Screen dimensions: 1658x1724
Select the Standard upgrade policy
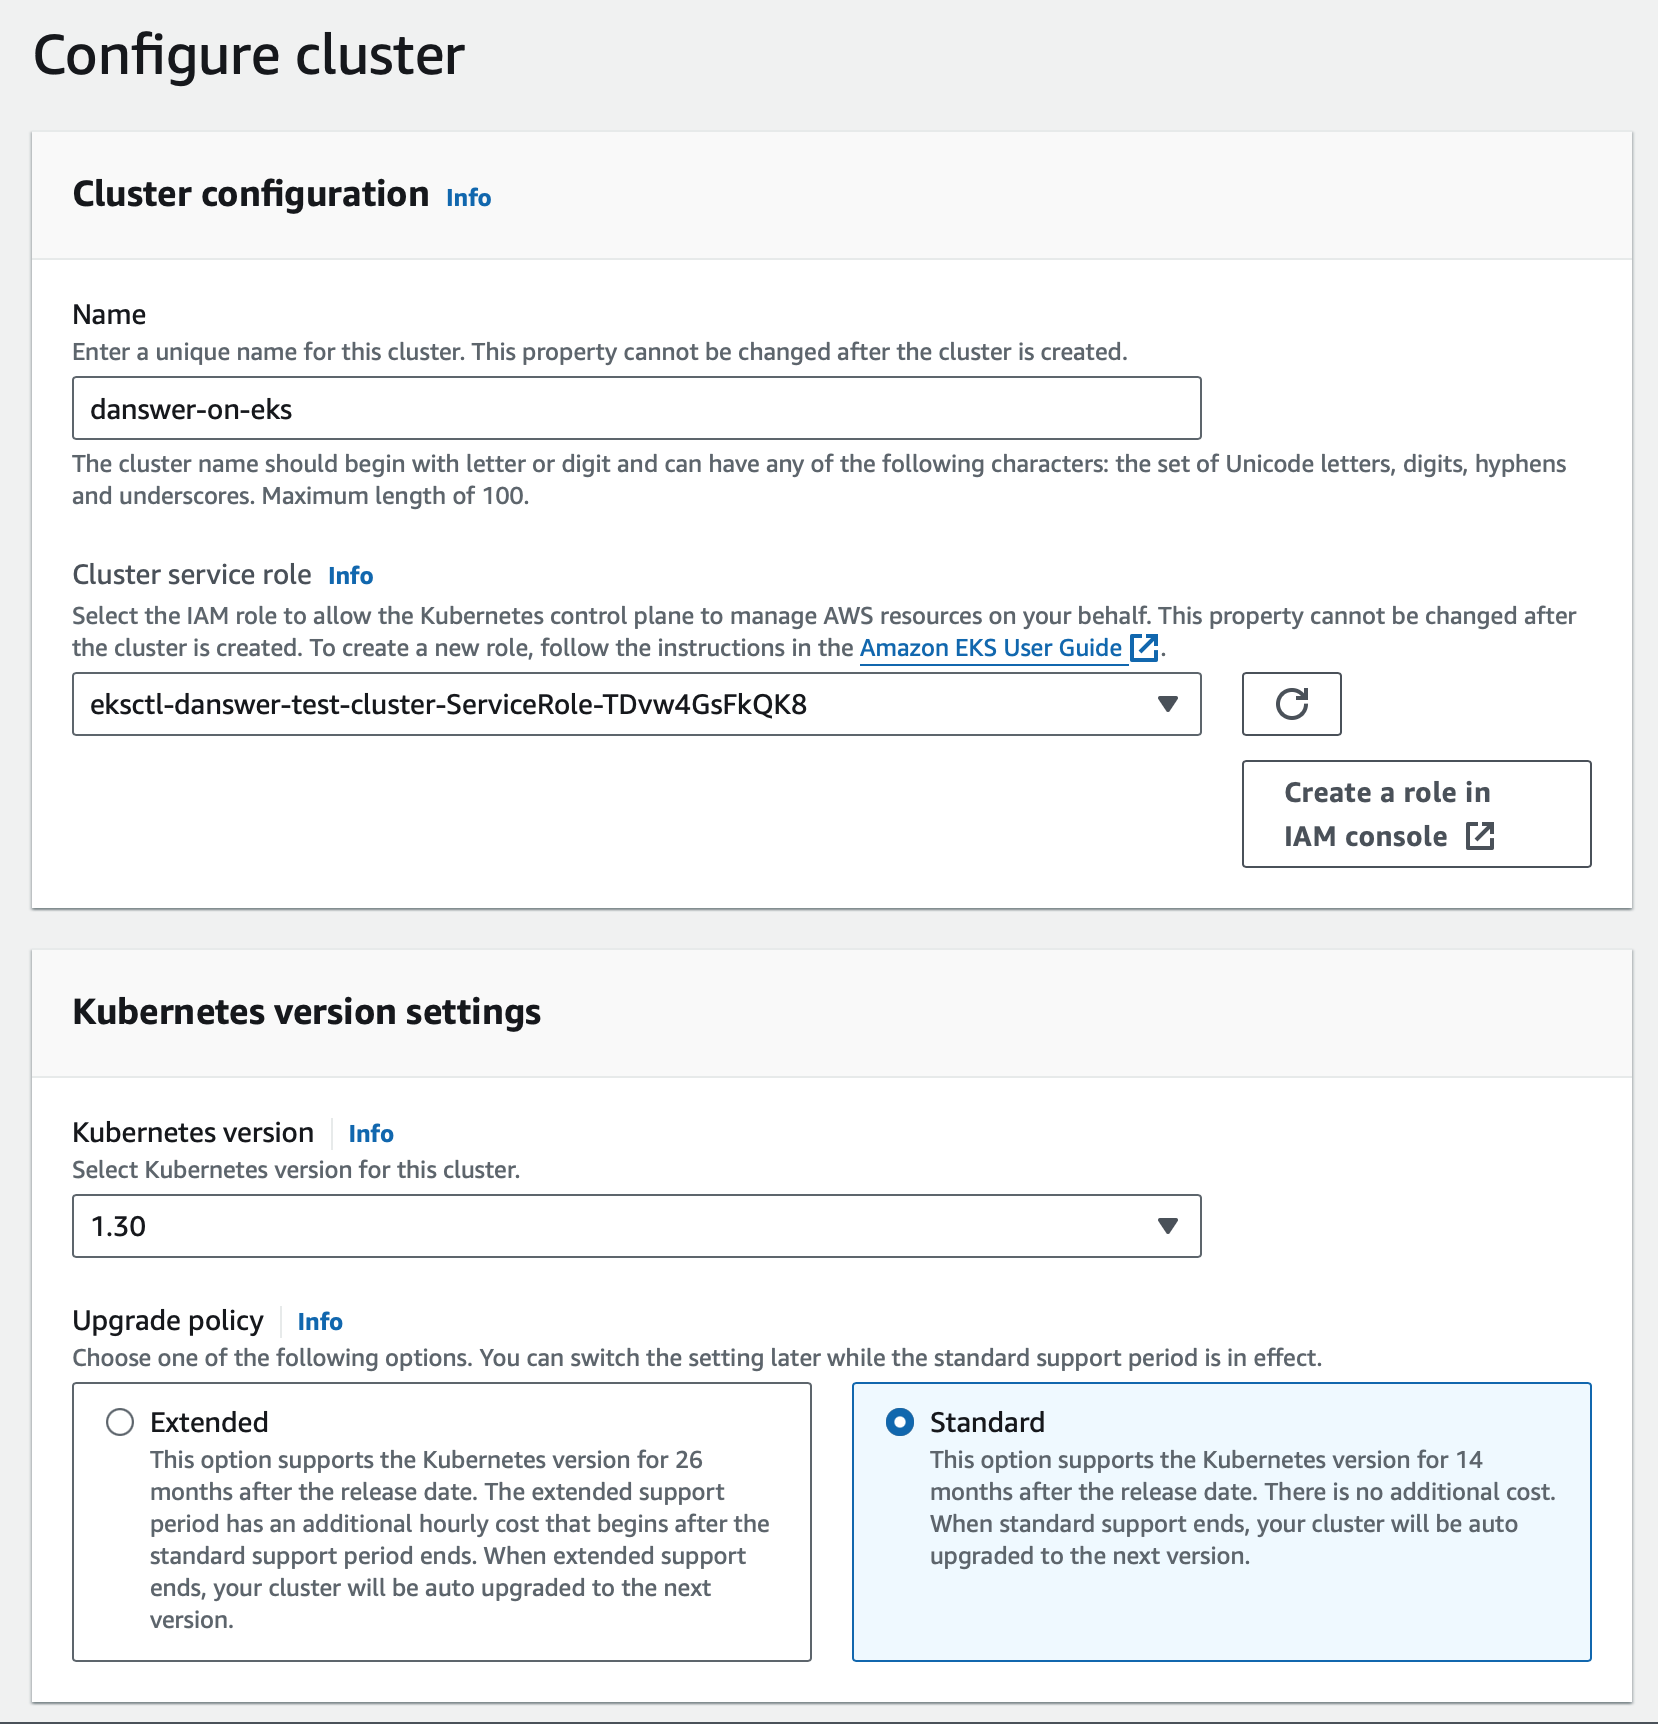(x=901, y=1421)
